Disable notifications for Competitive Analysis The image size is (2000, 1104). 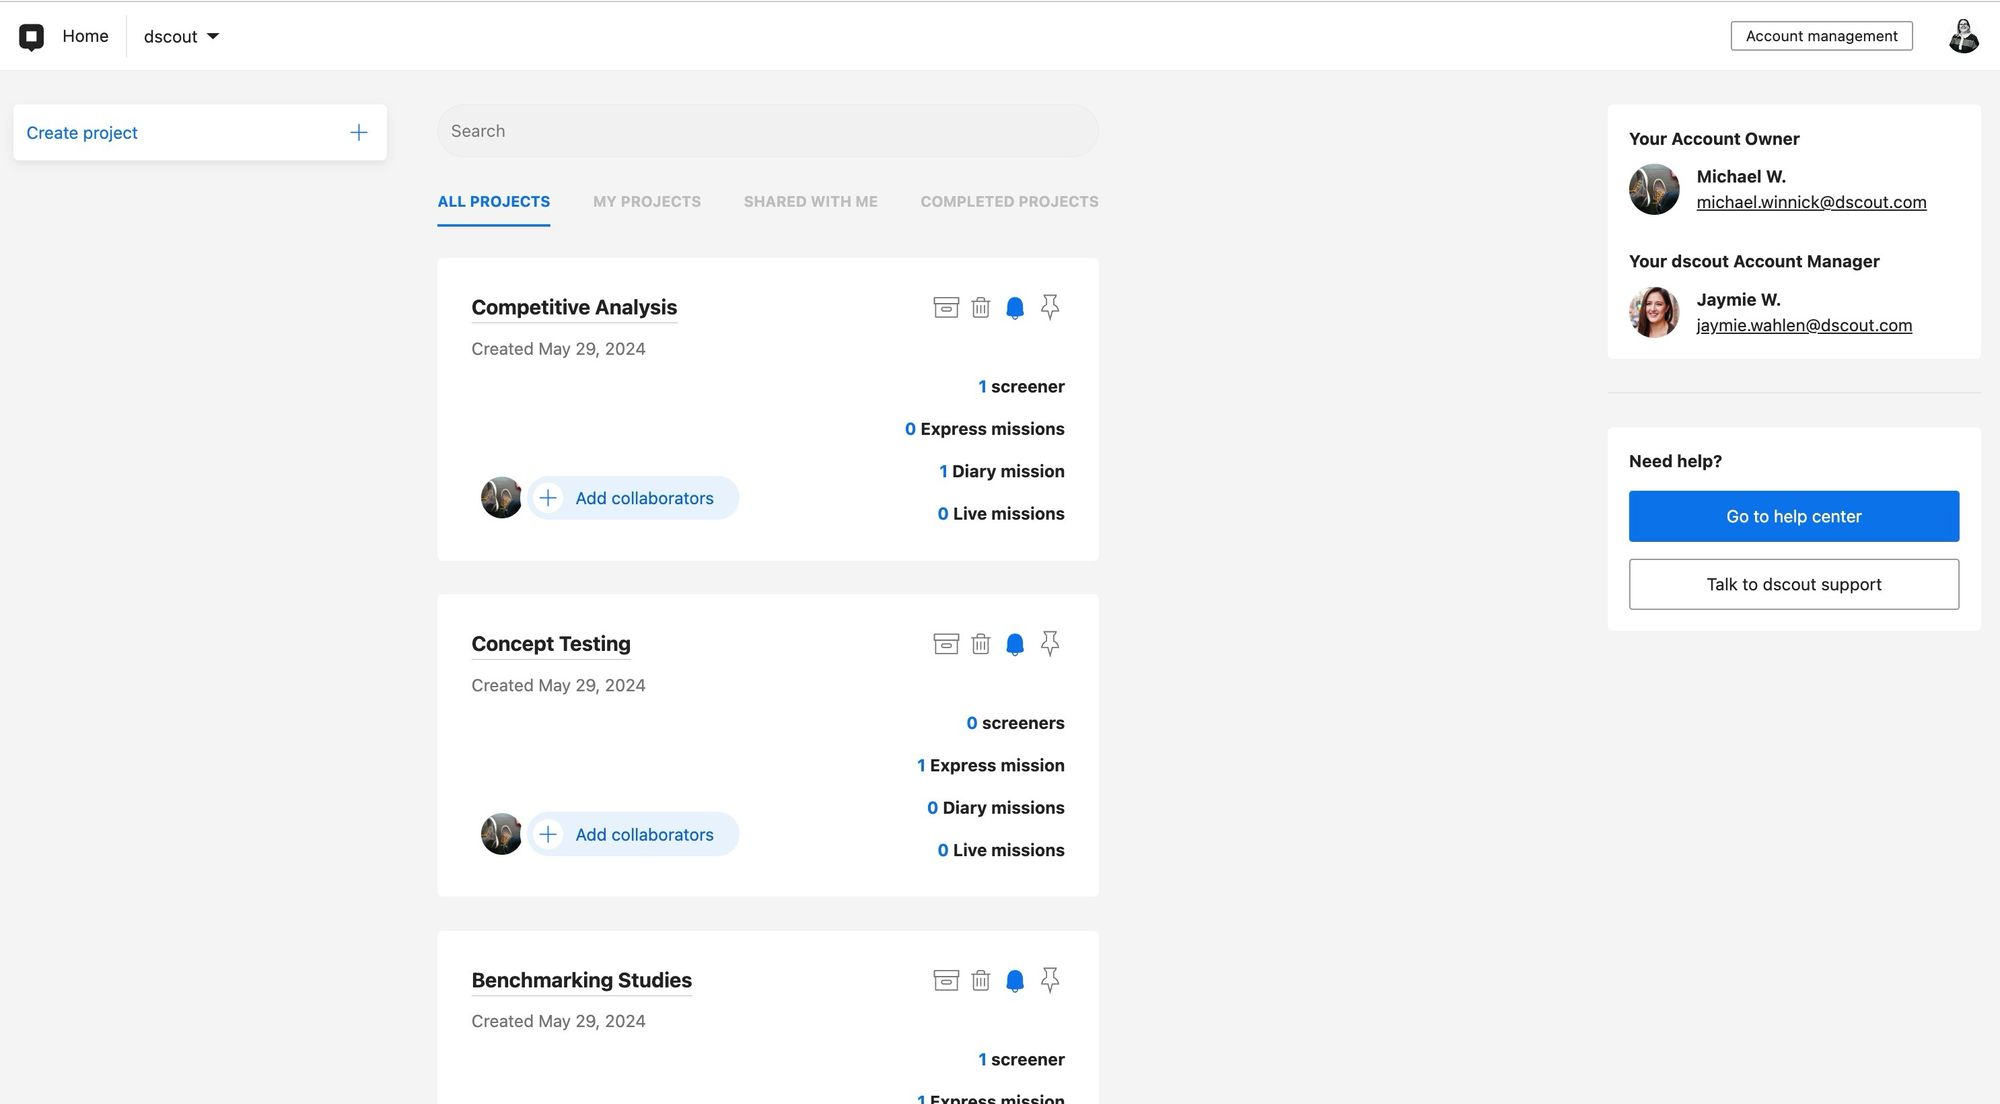tap(1015, 307)
